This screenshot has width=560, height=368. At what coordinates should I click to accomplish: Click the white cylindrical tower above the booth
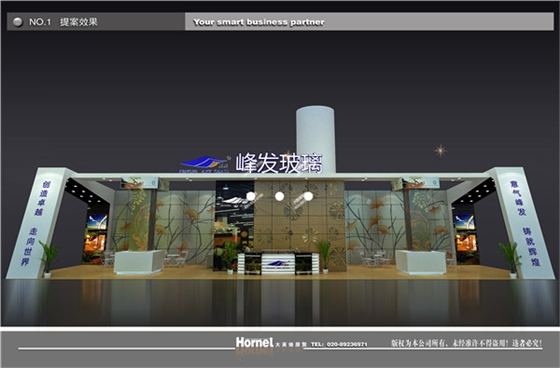tap(315, 139)
